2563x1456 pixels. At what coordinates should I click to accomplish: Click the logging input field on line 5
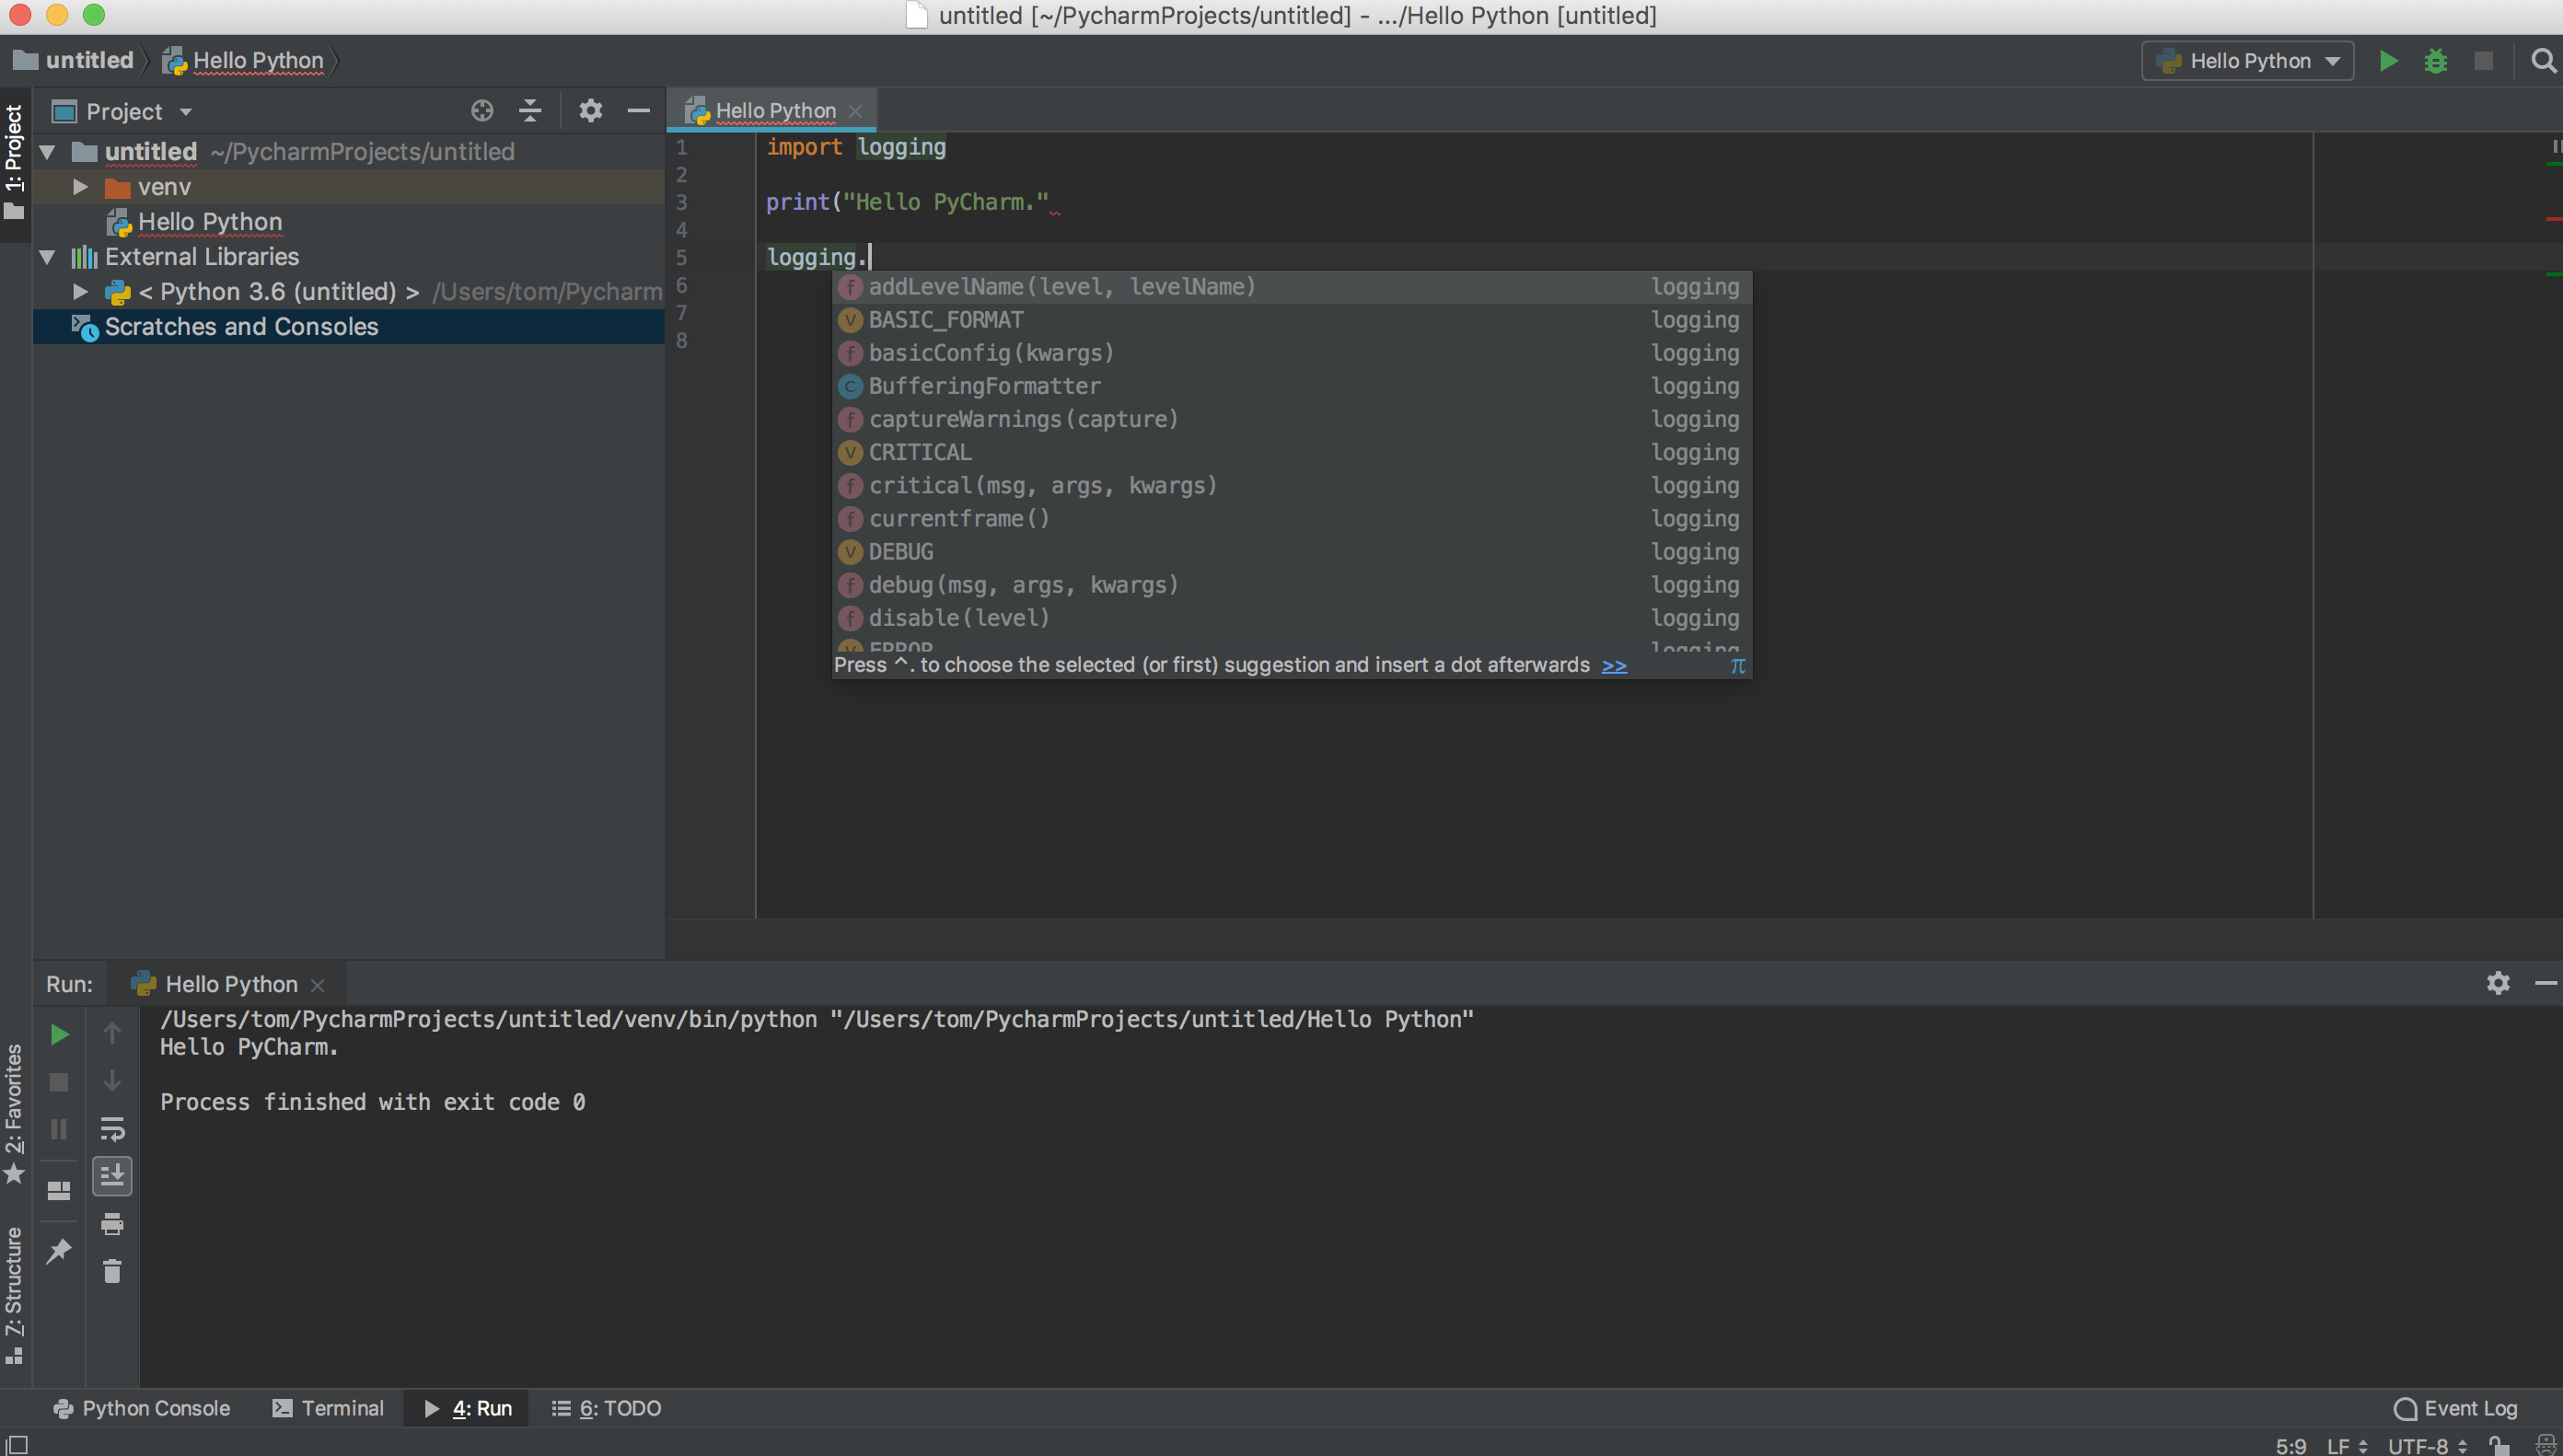(x=866, y=255)
